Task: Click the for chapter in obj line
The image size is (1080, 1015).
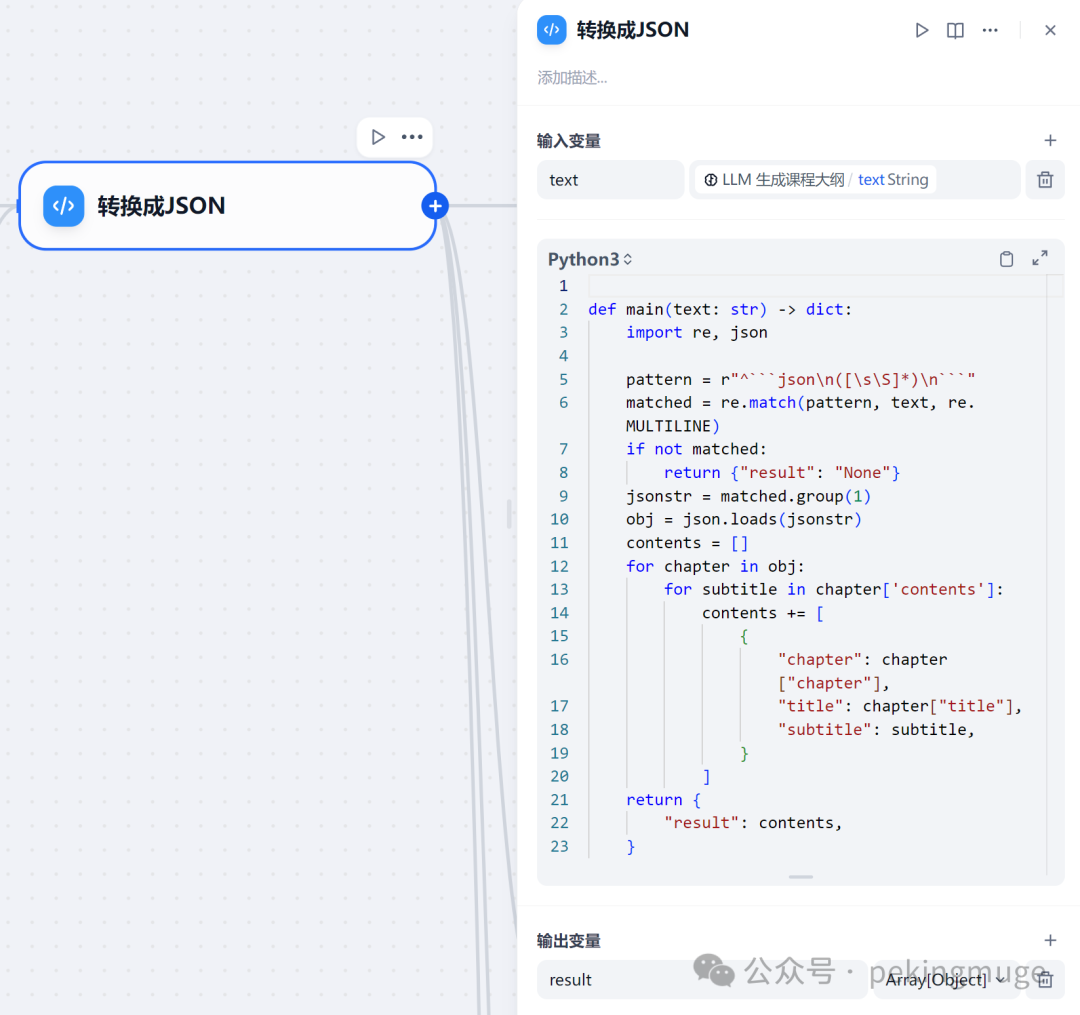Action: [715, 567]
